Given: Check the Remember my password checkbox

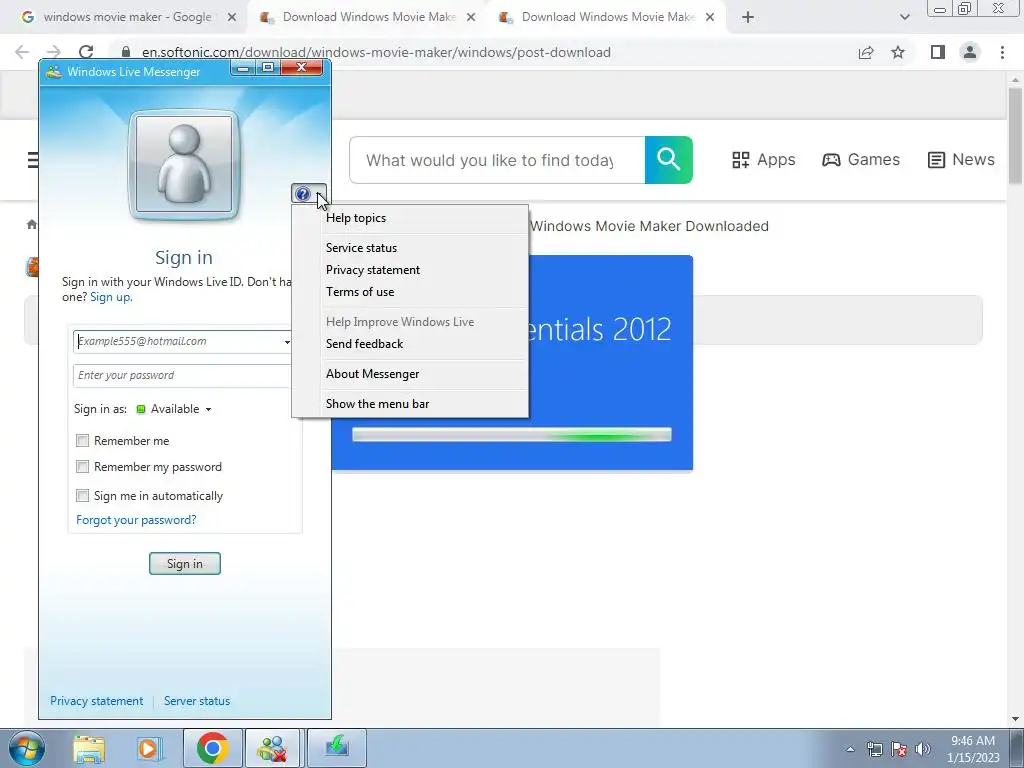Looking at the screenshot, I should point(82,467).
